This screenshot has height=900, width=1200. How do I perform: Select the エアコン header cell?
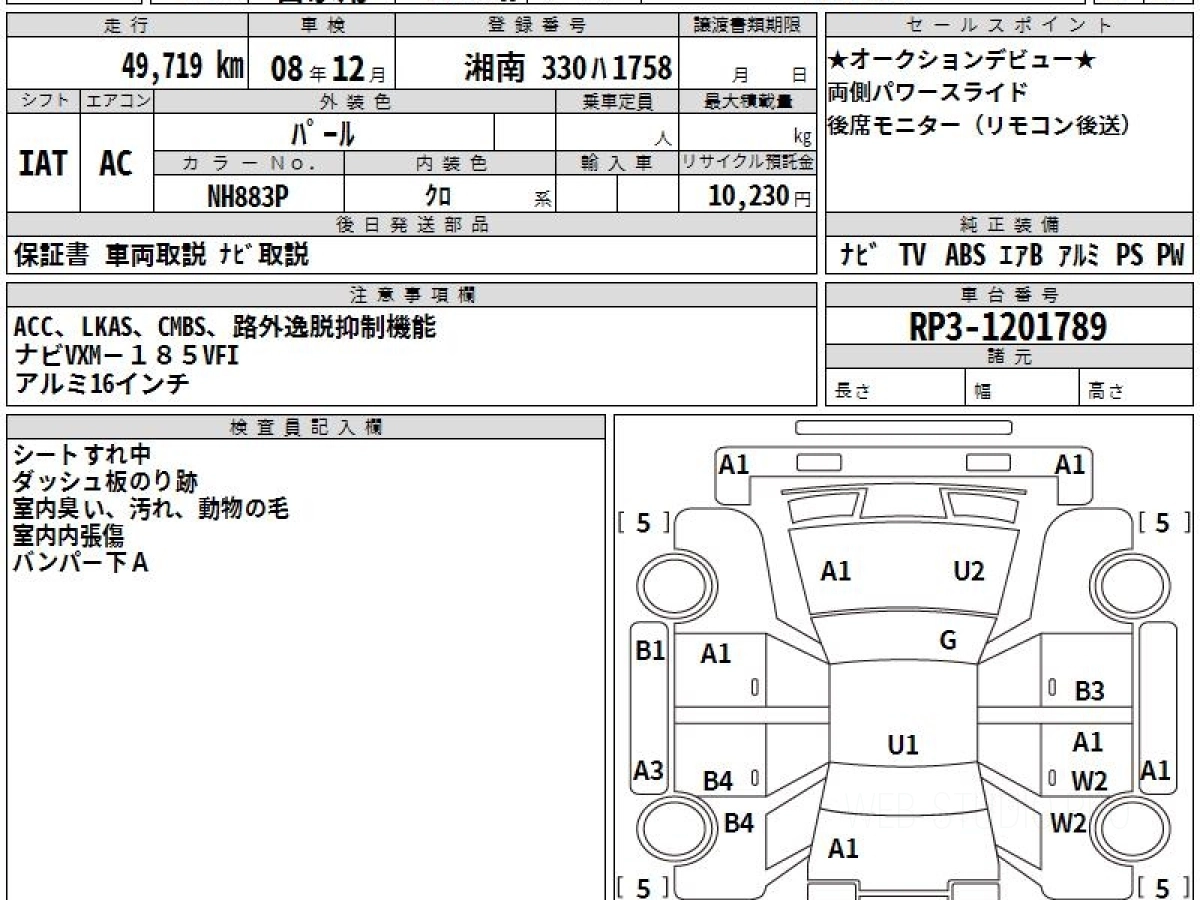[x=117, y=101]
